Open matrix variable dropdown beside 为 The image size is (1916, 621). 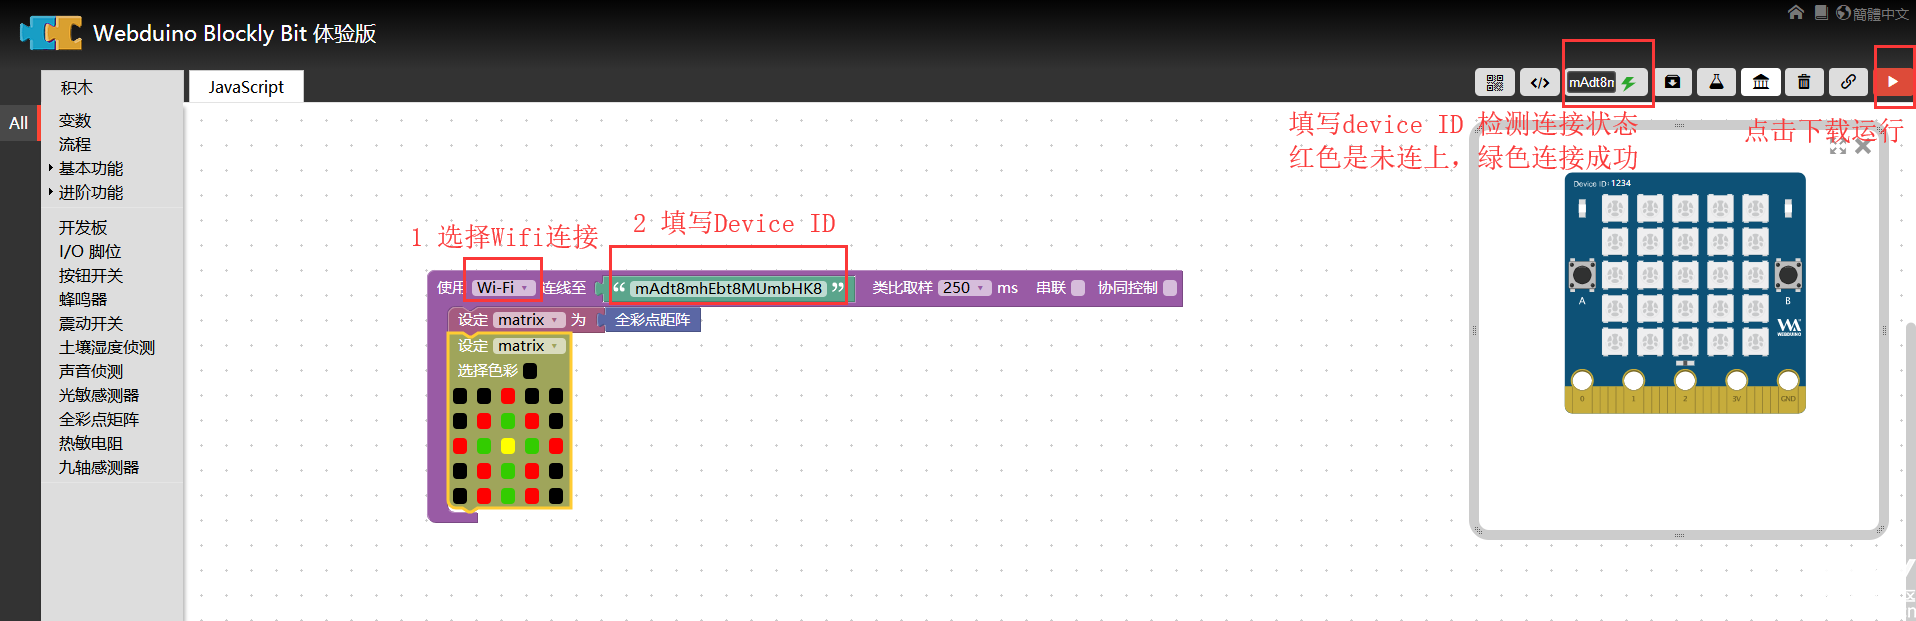click(x=529, y=320)
